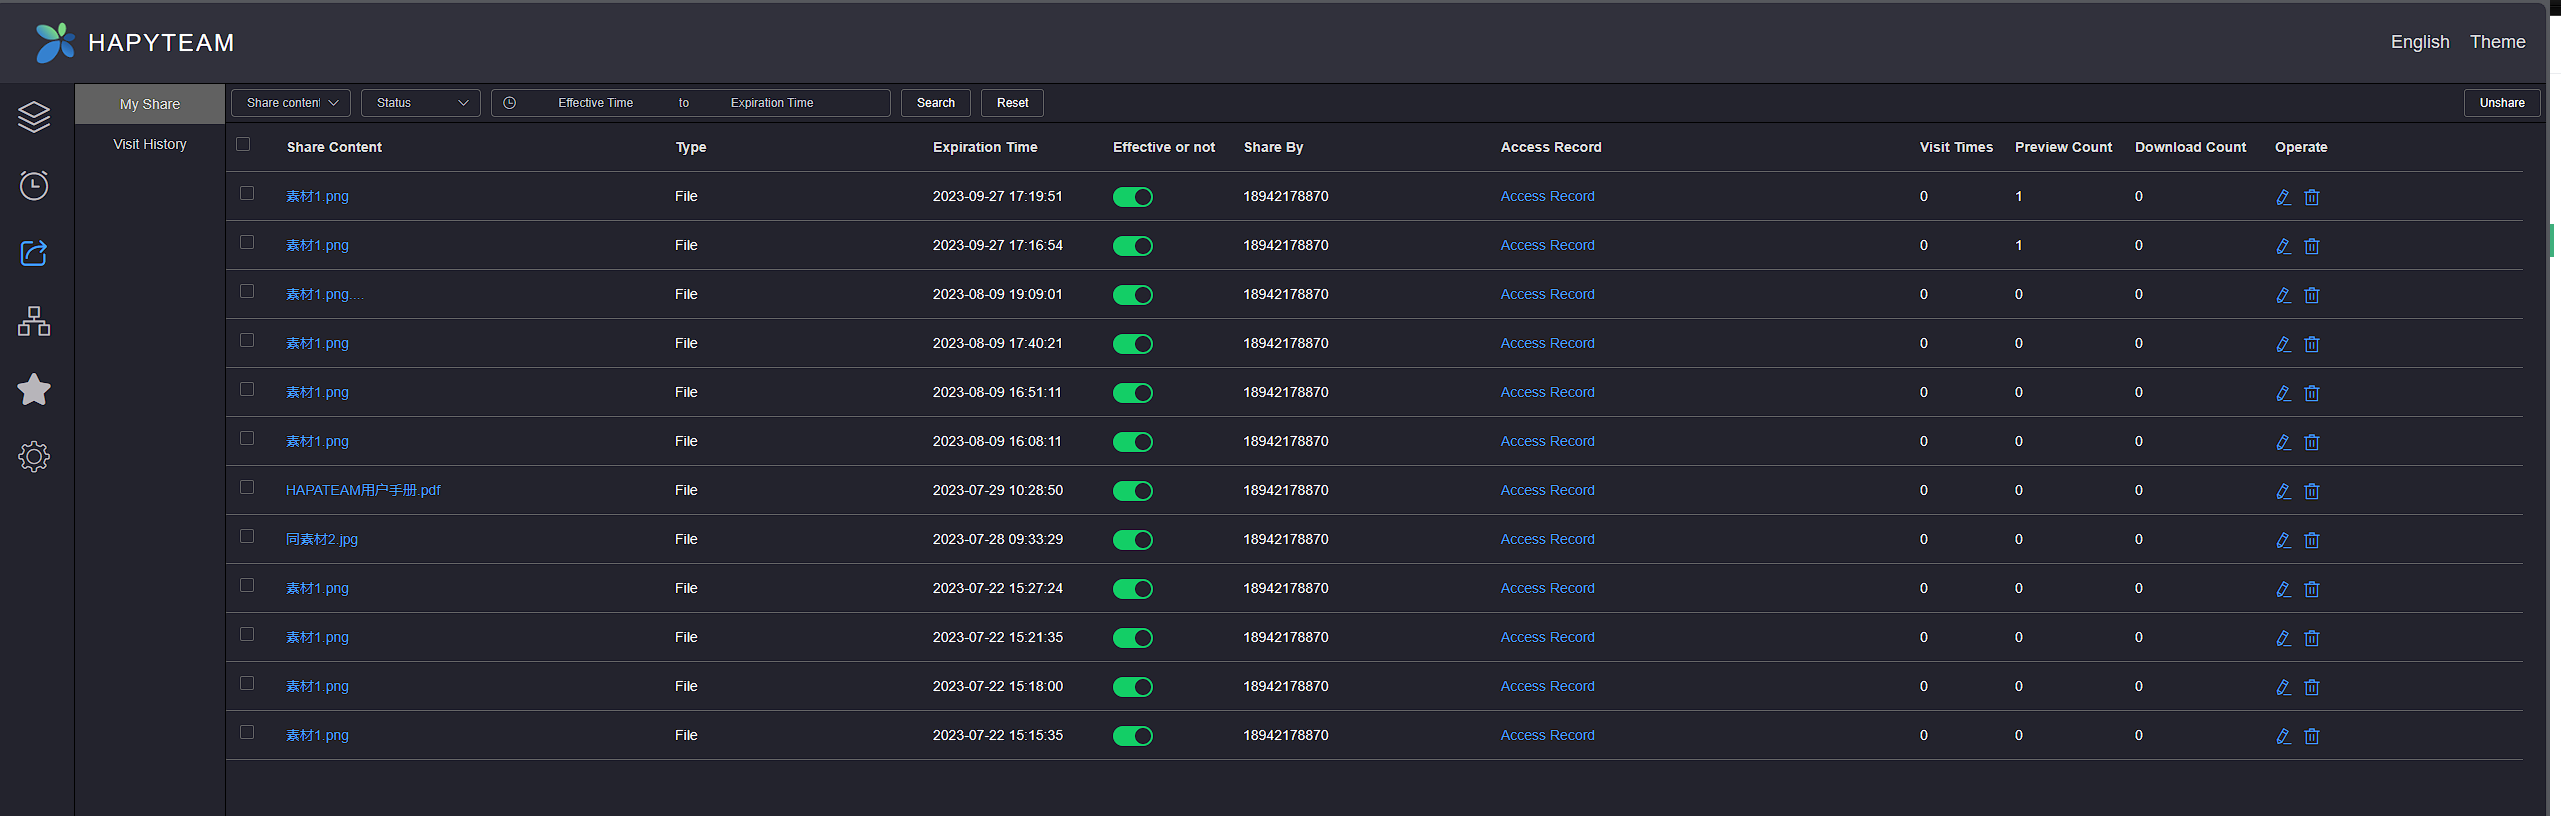
Task: Edit the share expiring 2023-09-27 17:16:54
Action: [2283, 246]
